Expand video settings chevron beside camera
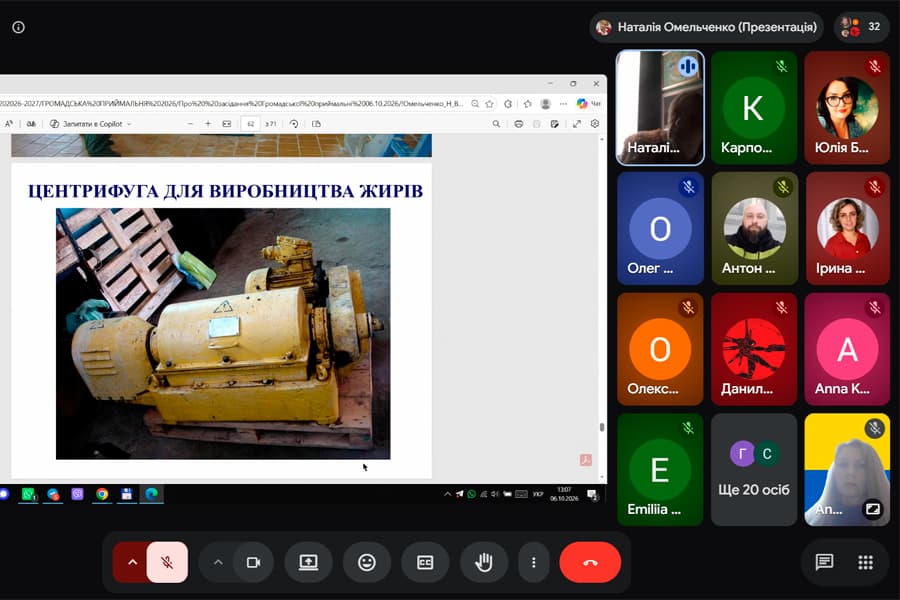900x600 pixels. coord(218,563)
